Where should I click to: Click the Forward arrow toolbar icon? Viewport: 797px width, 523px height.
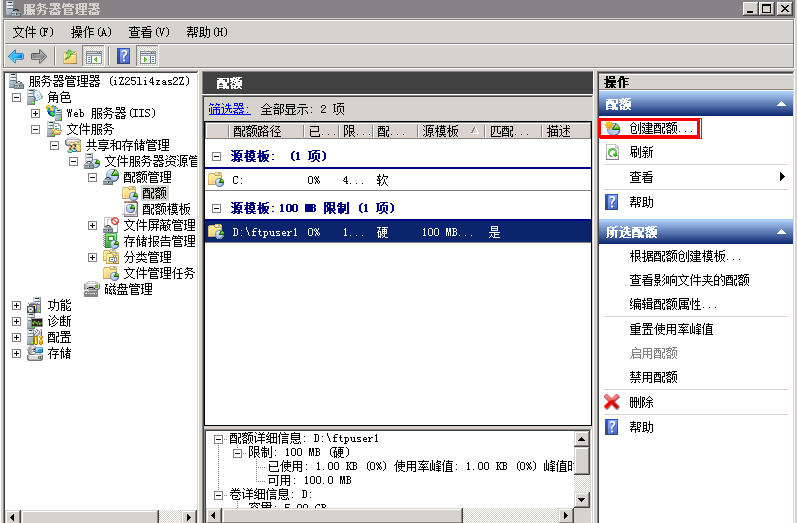(x=39, y=56)
